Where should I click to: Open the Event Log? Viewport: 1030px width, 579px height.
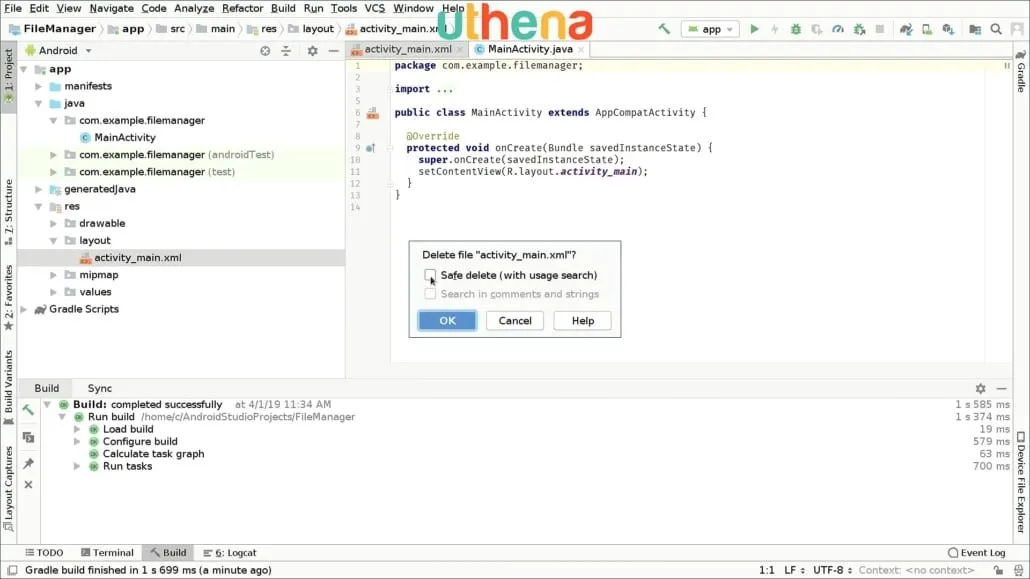click(977, 553)
